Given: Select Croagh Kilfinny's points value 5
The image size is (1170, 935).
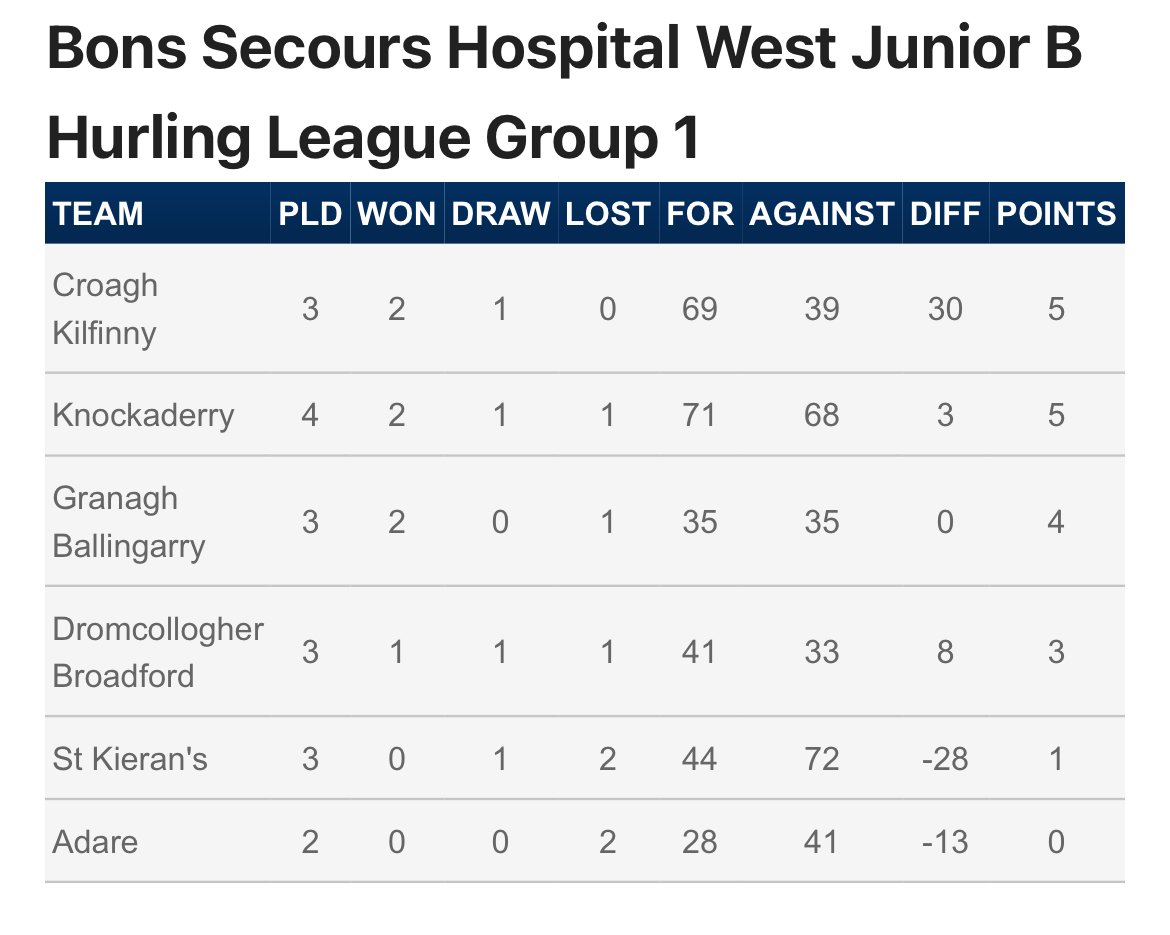Looking at the screenshot, I should pyautogui.click(x=1056, y=309).
